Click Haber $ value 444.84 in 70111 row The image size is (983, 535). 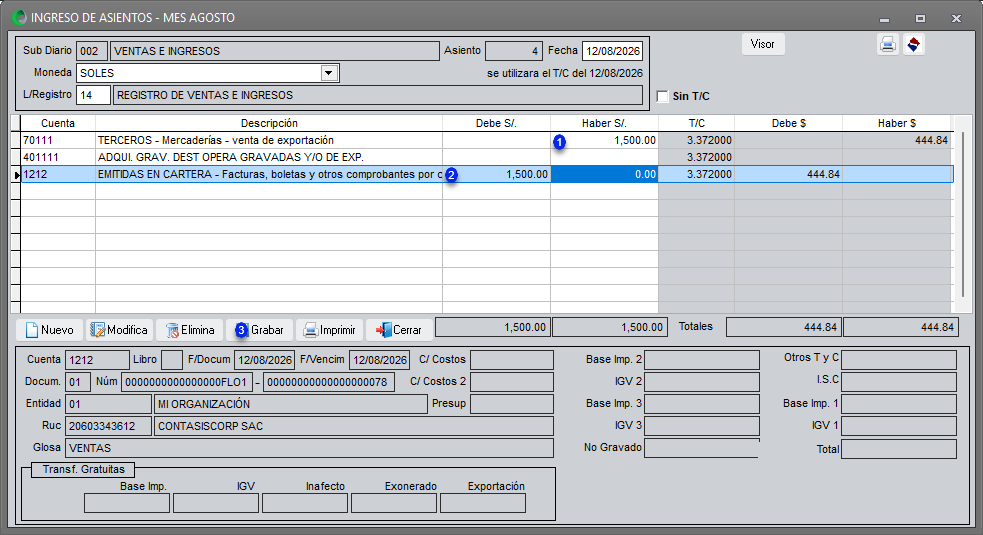click(896, 140)
